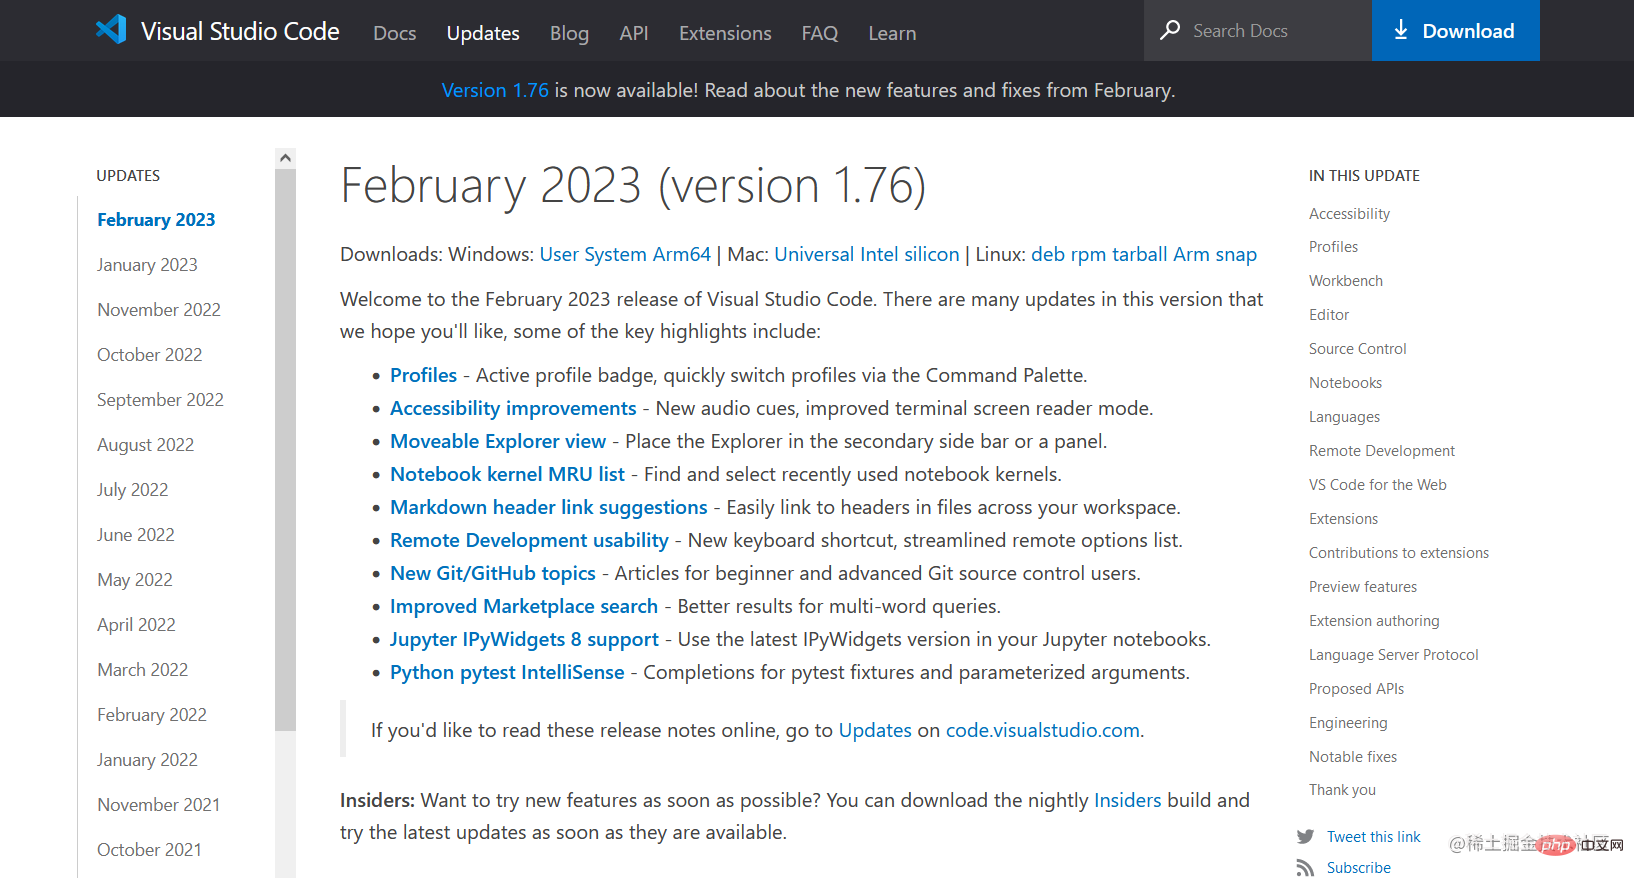This screenshot has width=1634, height=878.
Task: Click the RSS subscribe icon
Action: pyautogui.click(x=1305, y=867)
